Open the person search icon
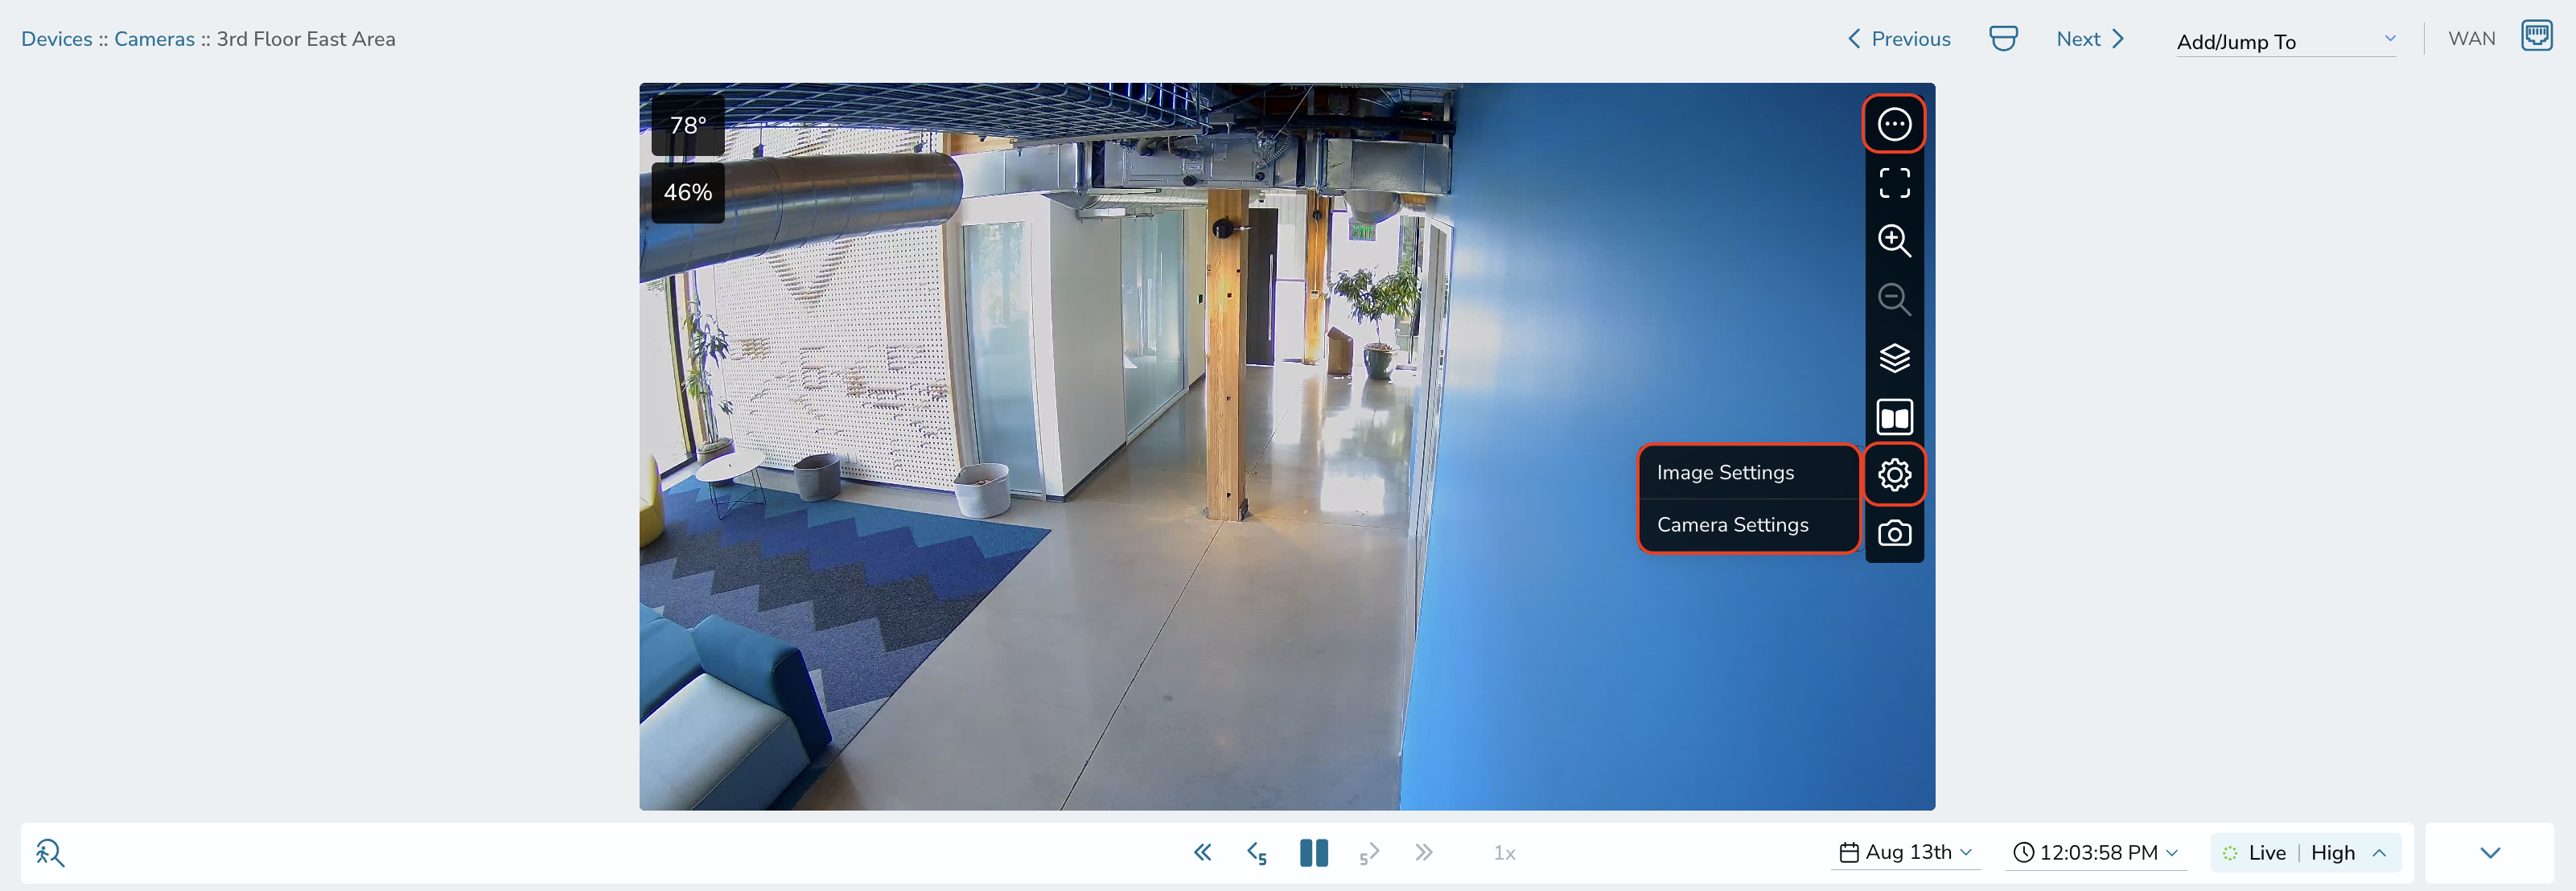Image resolution: width=2576 pixels, height=891 pixels. (x=50, y=853)
